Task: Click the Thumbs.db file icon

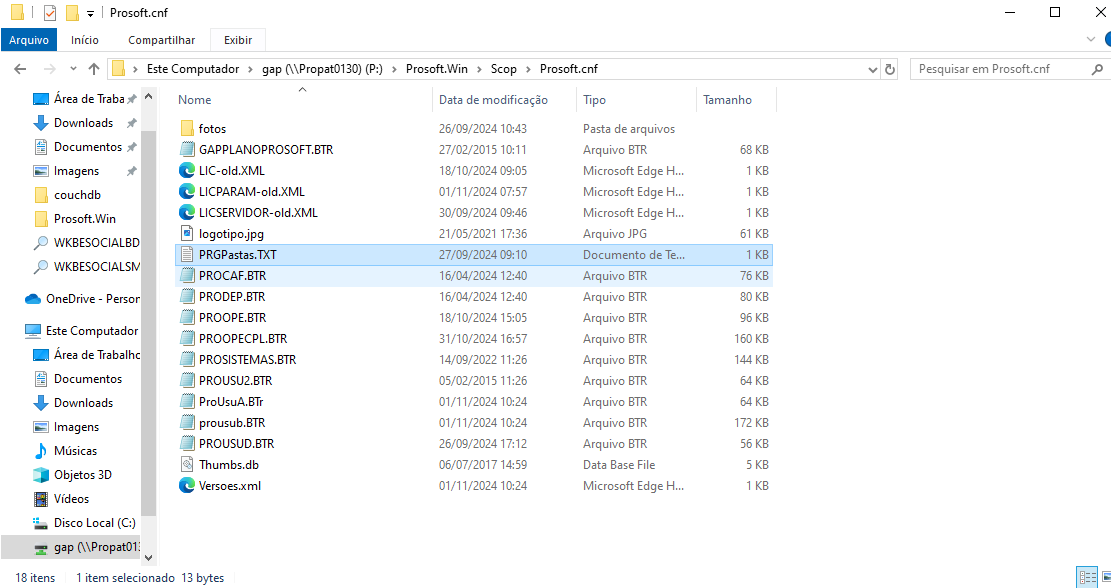Action: (x=187, y=465)
